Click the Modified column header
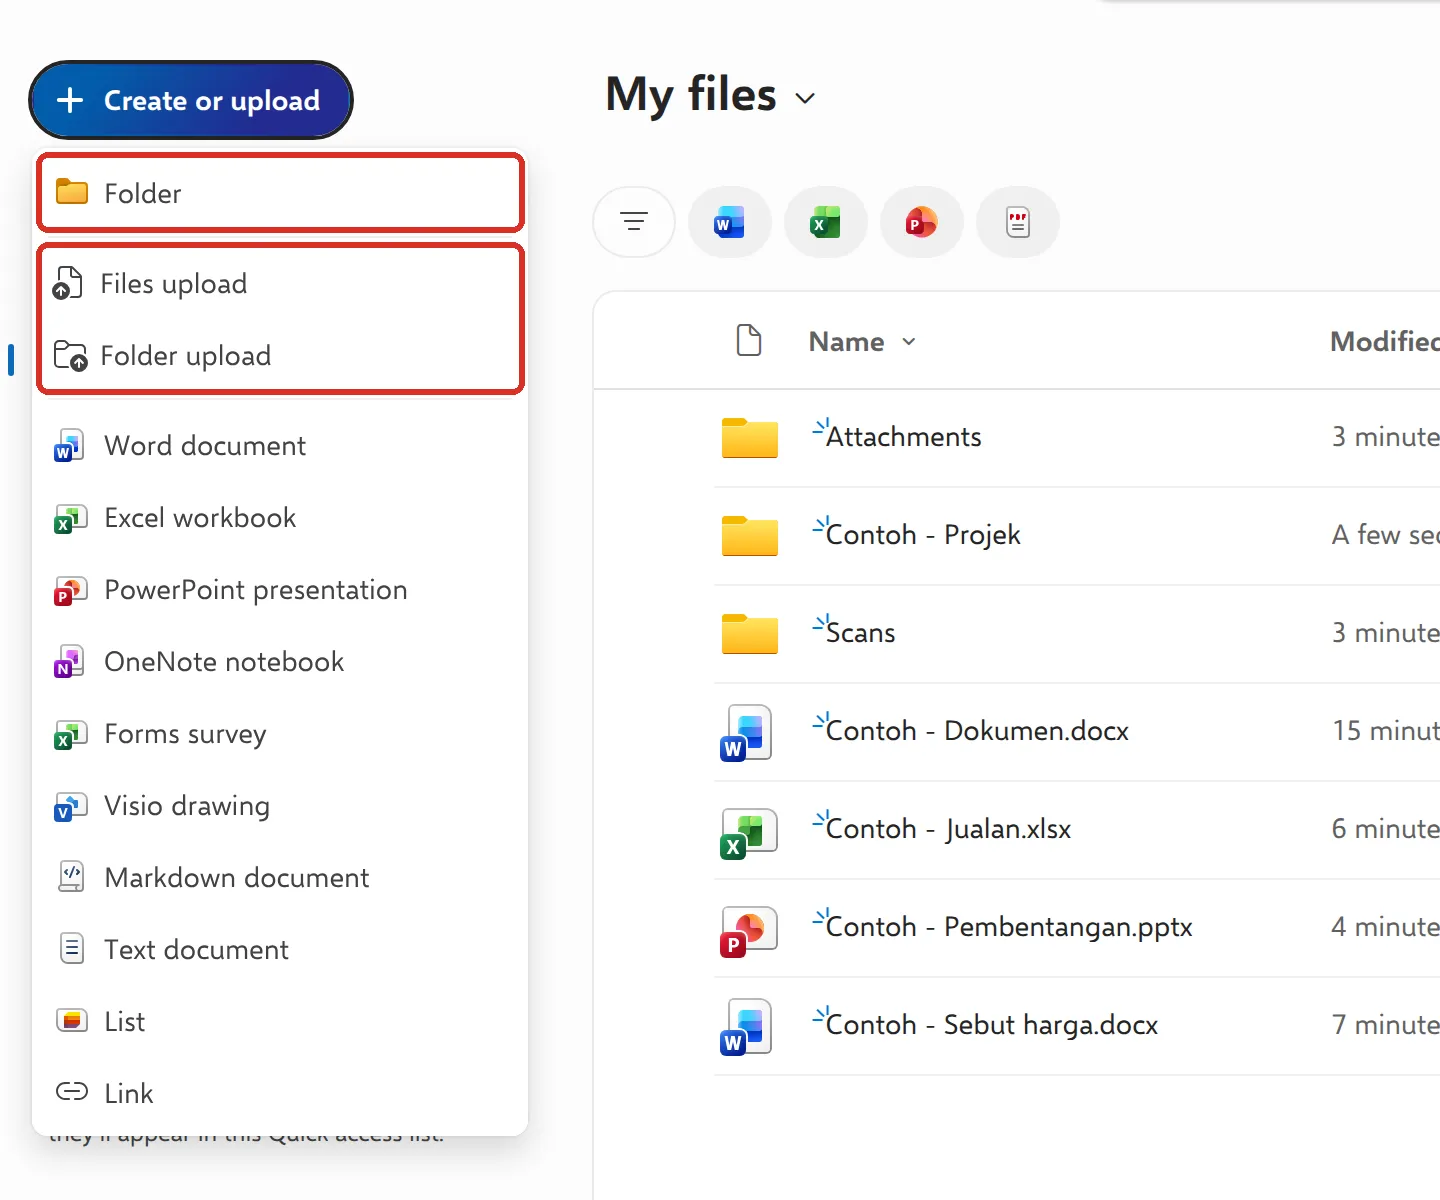Image resolution: width=1440 pixels, height=1200 pixels. pos(1385,342)
